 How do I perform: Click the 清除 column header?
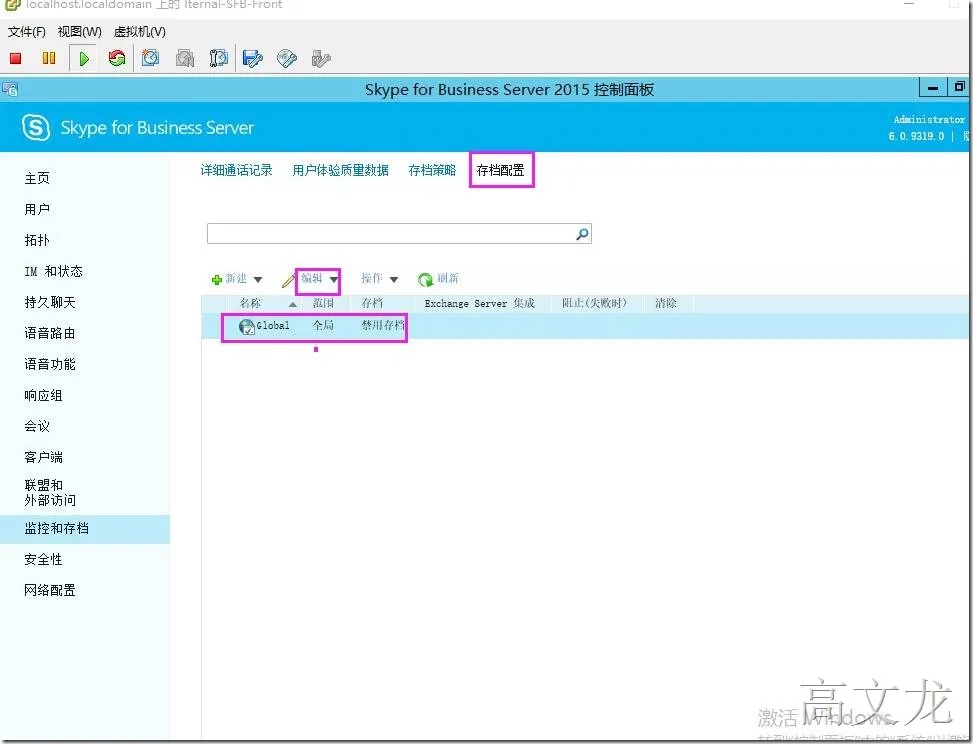click(666, 303)
